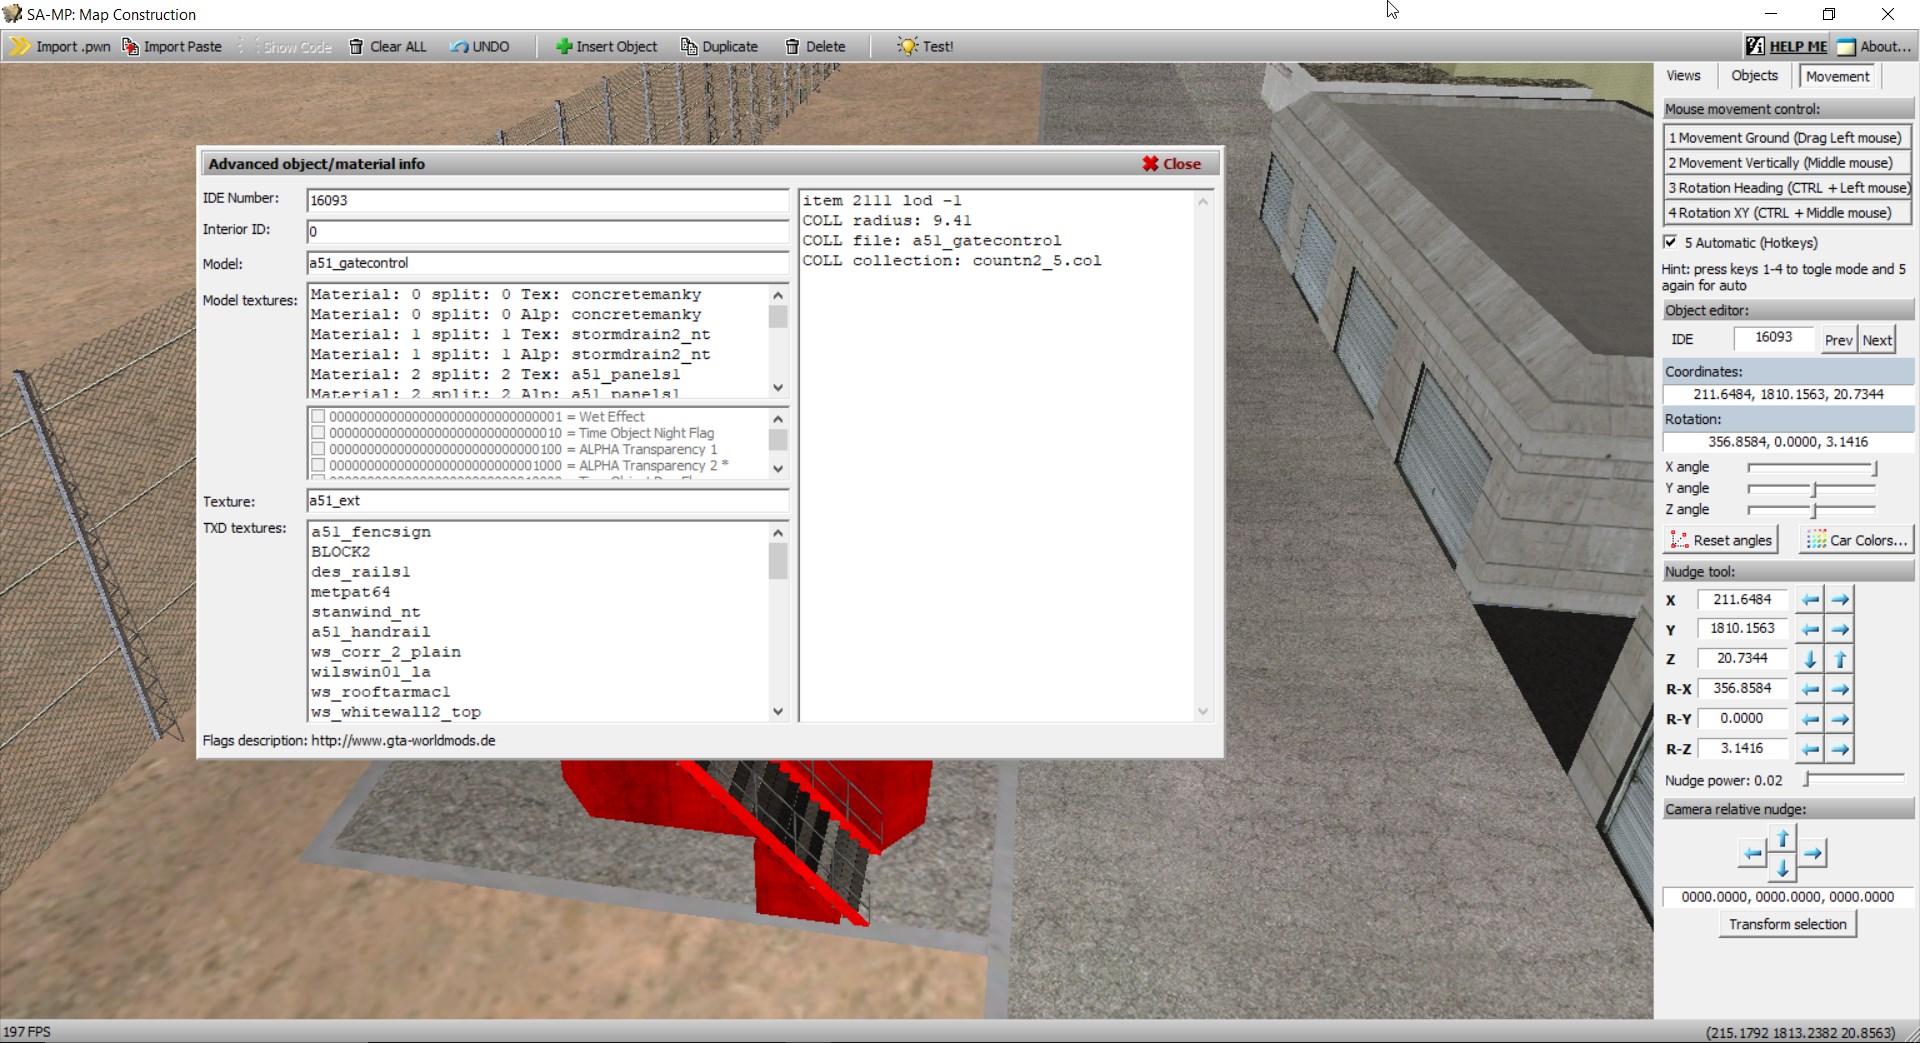This screenshot has height=1043, width=1920.
Task: Enable the Wet Effect flag checkbox
Action: (318, 417)
